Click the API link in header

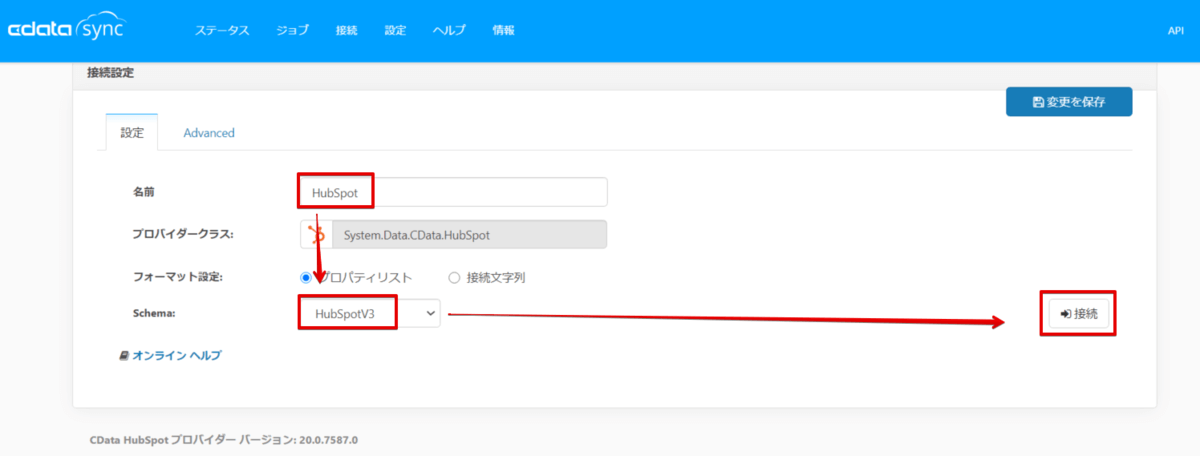tap(1176, 31)
